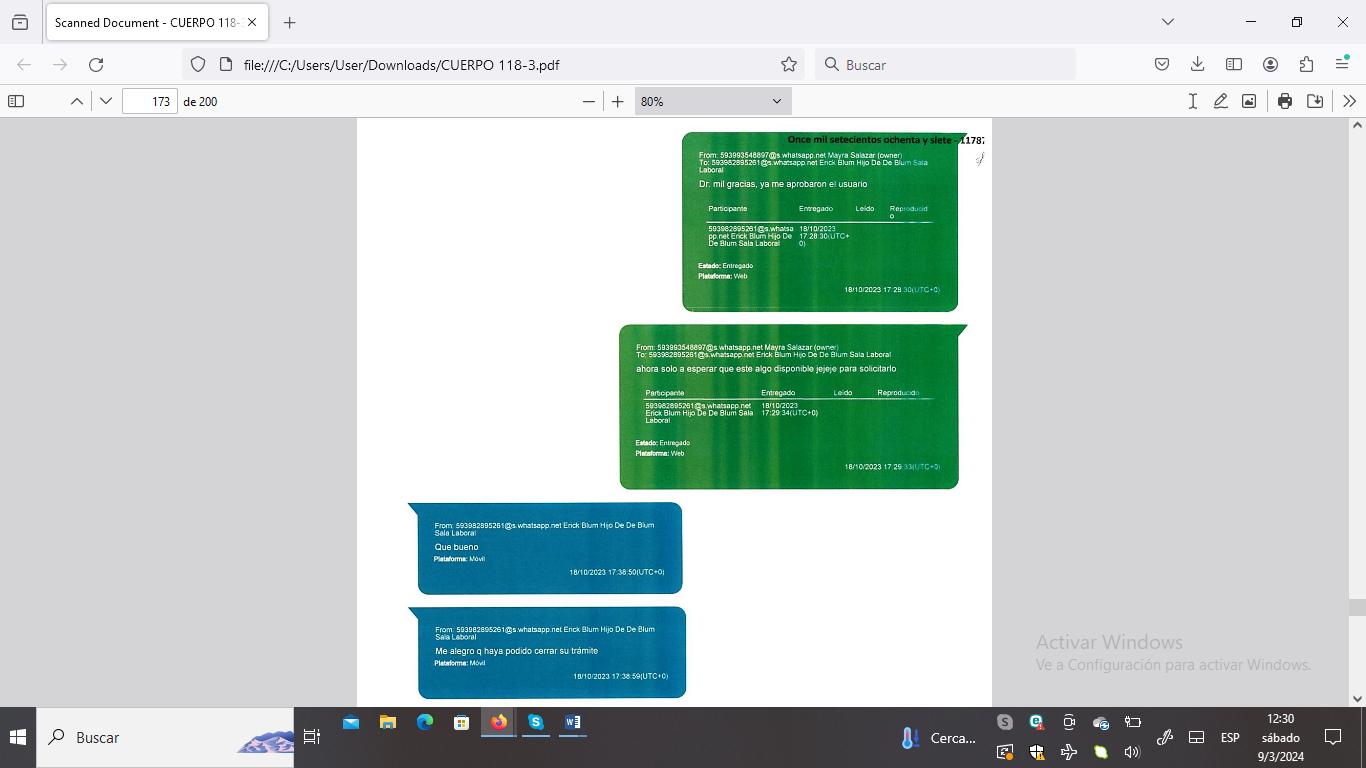Image resolution: width=1366 pixels, height=768 pixels.
Task: Open Mail app from taskbar
Action: 351,722
